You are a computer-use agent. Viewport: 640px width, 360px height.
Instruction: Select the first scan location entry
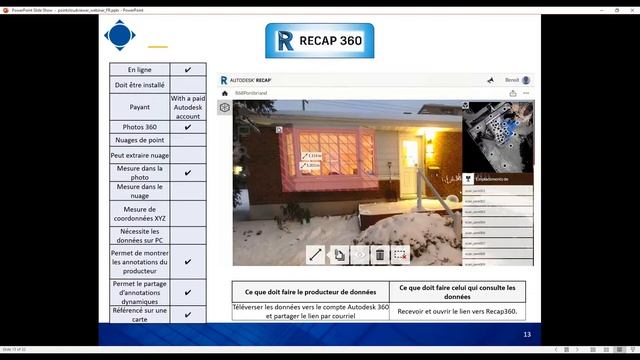(498, 191)
